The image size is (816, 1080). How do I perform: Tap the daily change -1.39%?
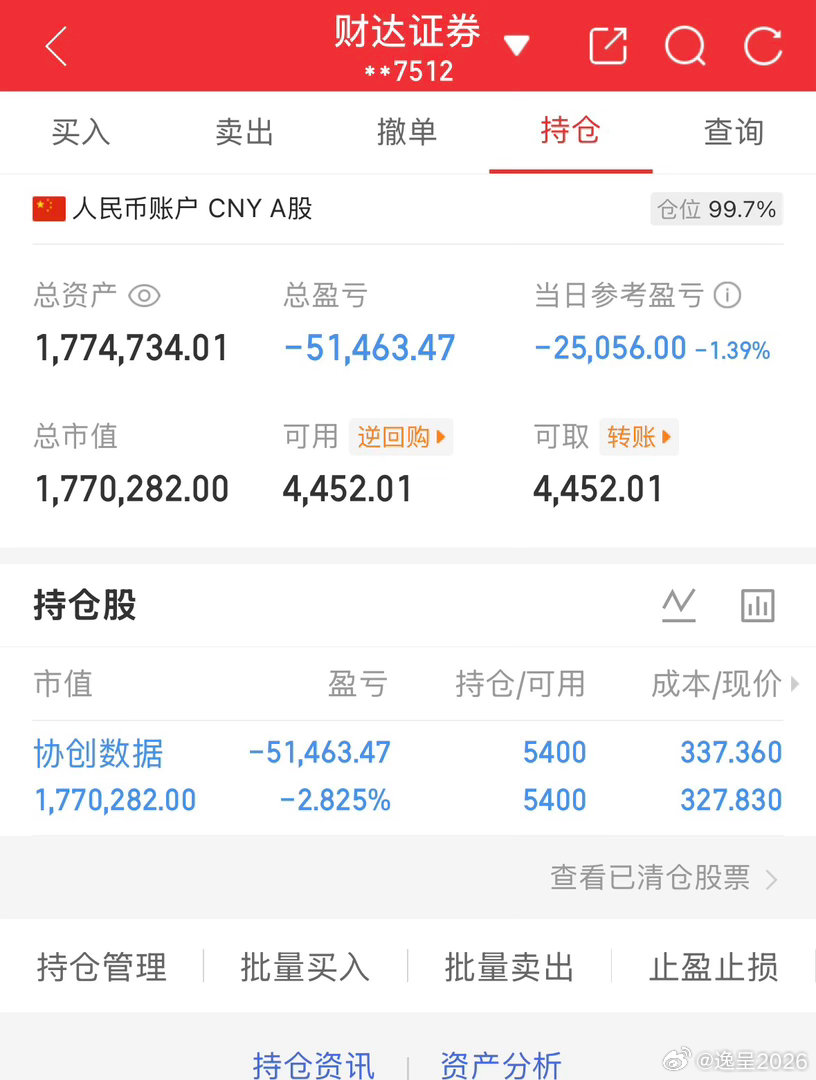733,351
